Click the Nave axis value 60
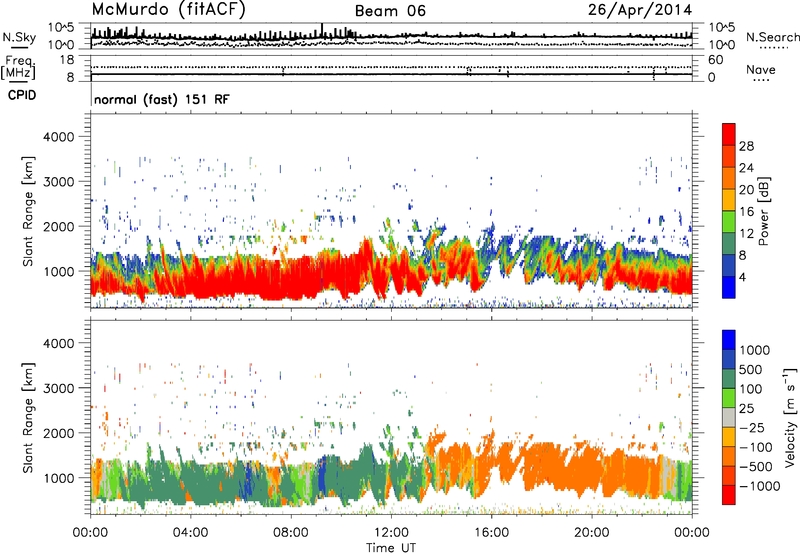Viewport: 800px width, 554px height. (x=715, y=60)
